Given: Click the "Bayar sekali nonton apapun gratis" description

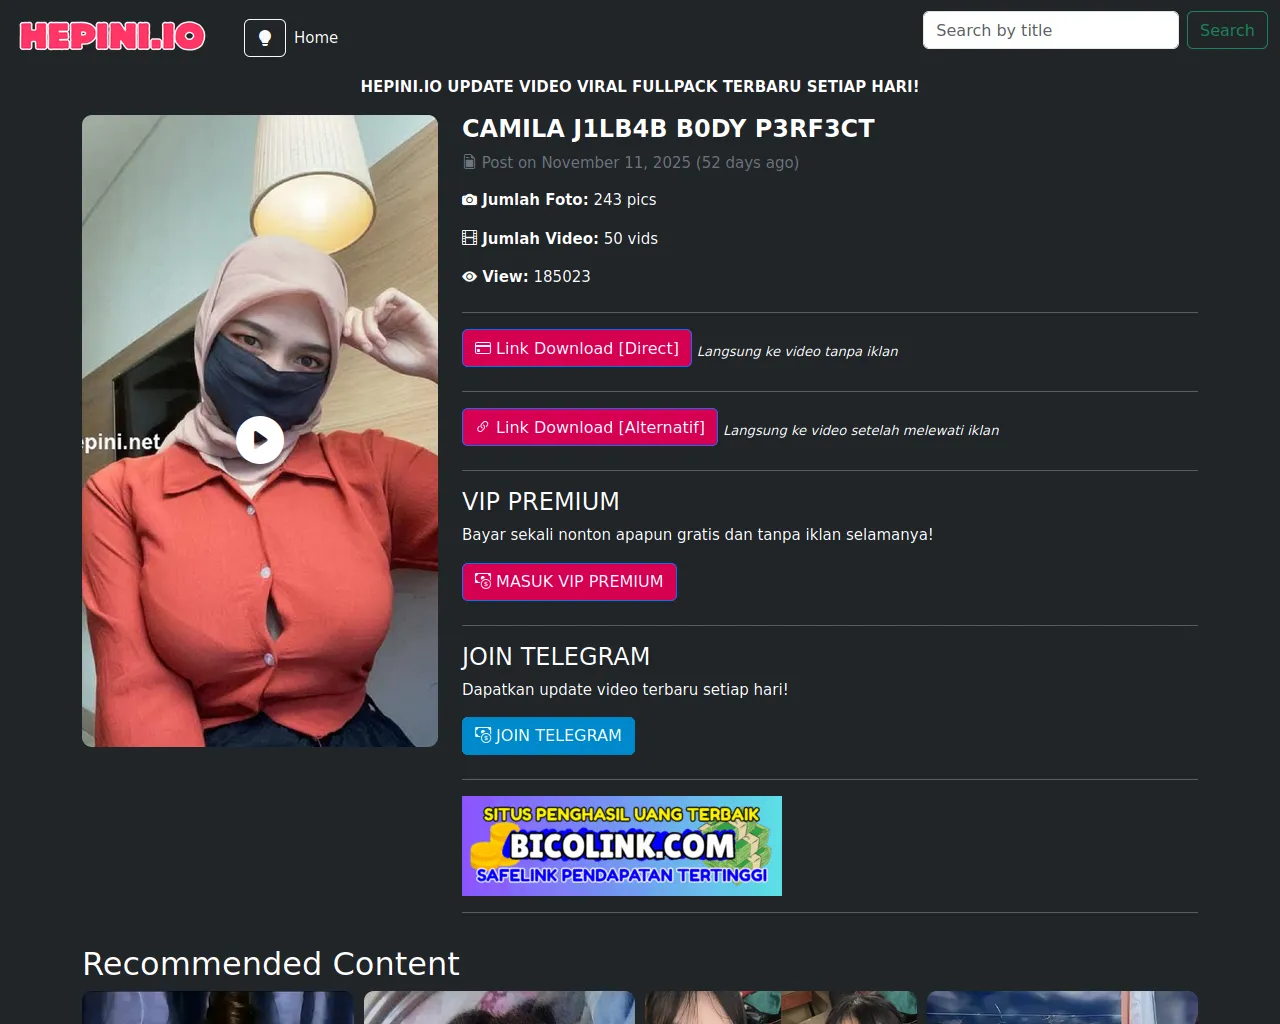Looking at the screenshot, I should click(698, 535).
